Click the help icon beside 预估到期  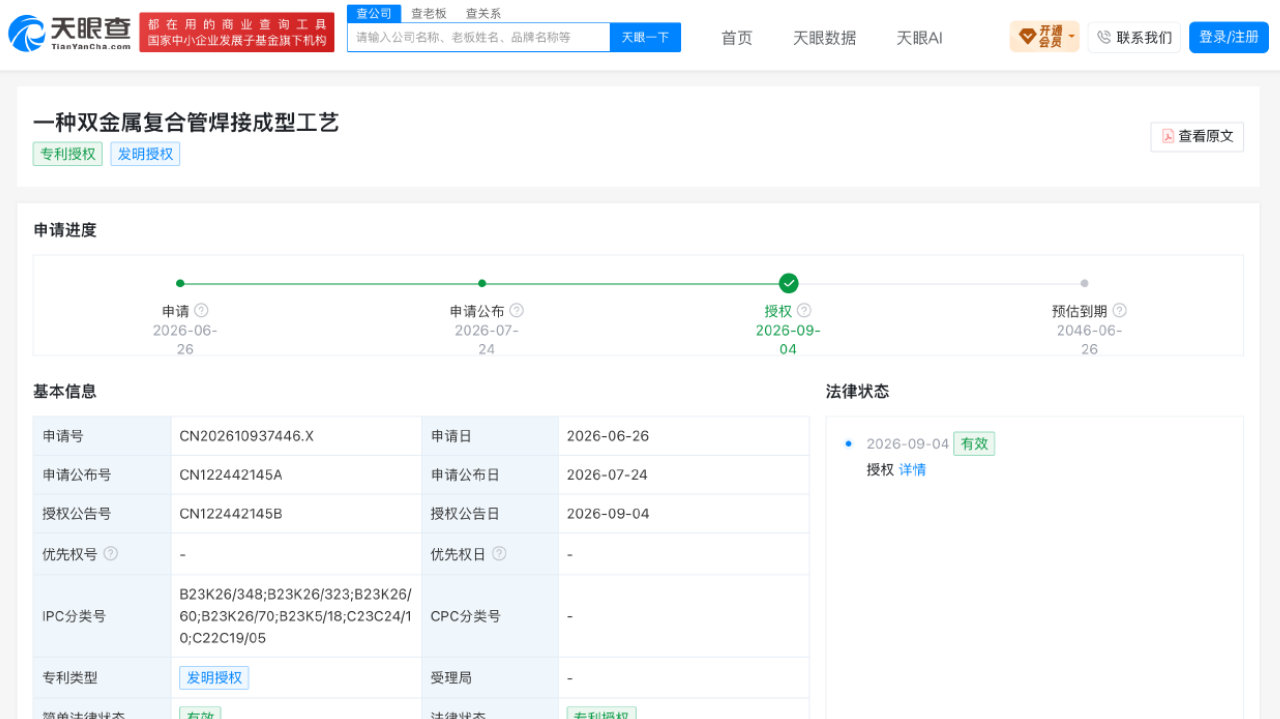tap(1119, 311)
